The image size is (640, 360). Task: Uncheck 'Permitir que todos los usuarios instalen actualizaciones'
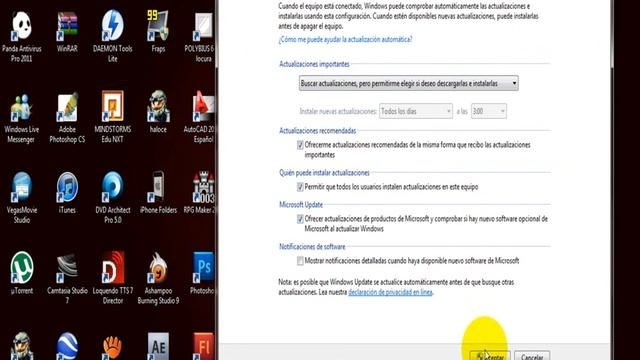300,187
